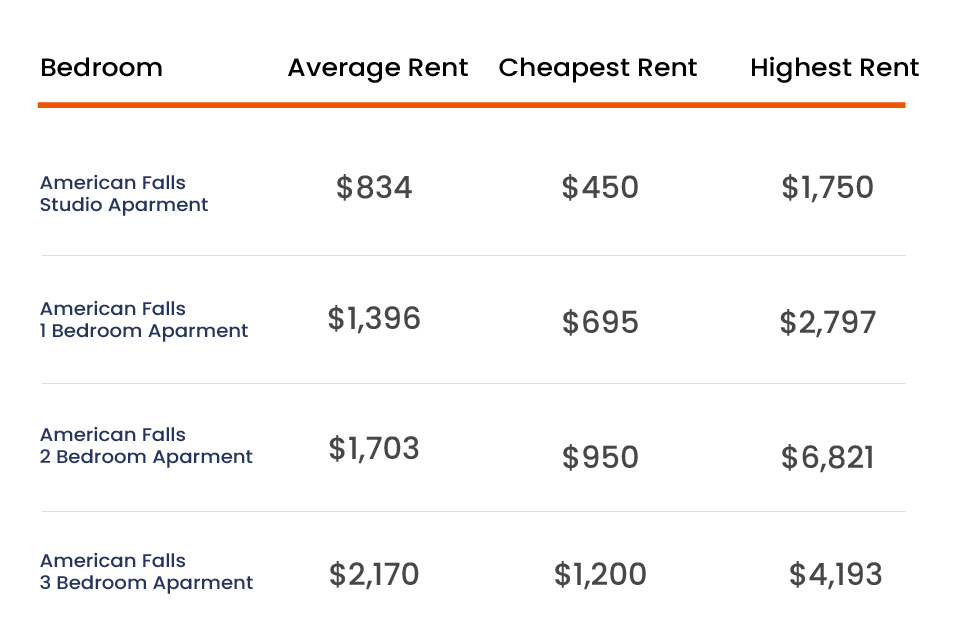Select the $2,170 average rent value
The width and height of the screenshot is (968, 640).
tap(374, 575)
